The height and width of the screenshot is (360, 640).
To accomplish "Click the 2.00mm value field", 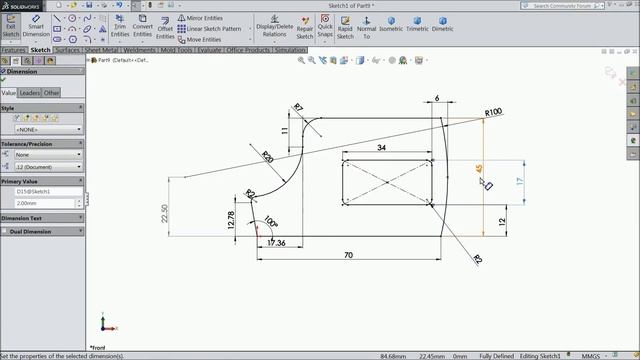I will coord(45,203).
